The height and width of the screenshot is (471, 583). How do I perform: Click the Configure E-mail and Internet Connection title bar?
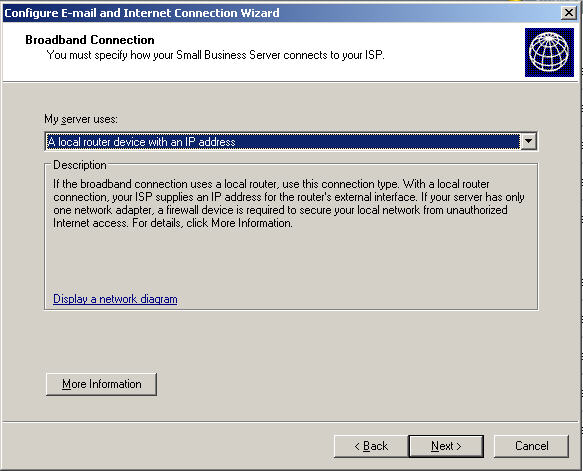coord(141,13)
